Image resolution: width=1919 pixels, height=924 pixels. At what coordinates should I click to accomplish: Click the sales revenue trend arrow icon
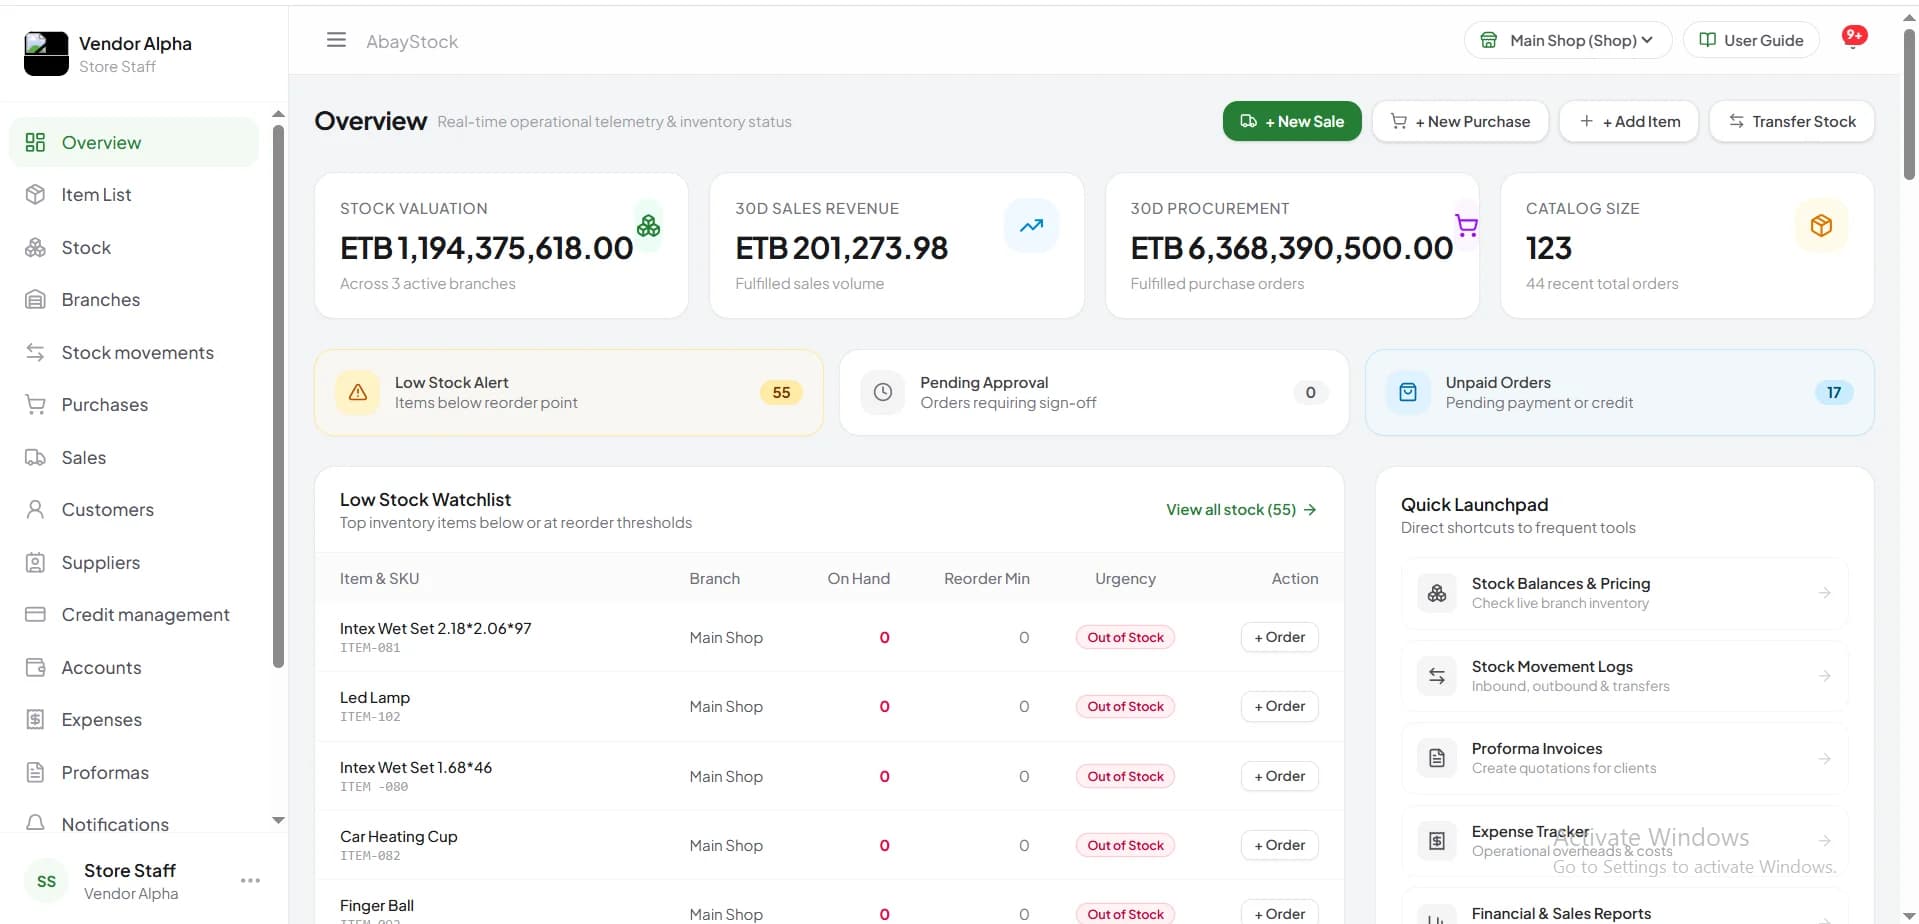1031,226
